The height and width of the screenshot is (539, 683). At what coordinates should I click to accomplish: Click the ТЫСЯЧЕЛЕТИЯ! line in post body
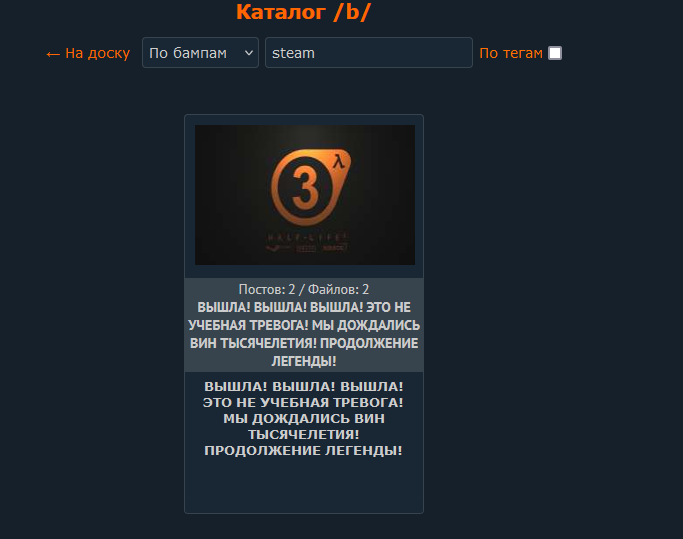point(304,434)
